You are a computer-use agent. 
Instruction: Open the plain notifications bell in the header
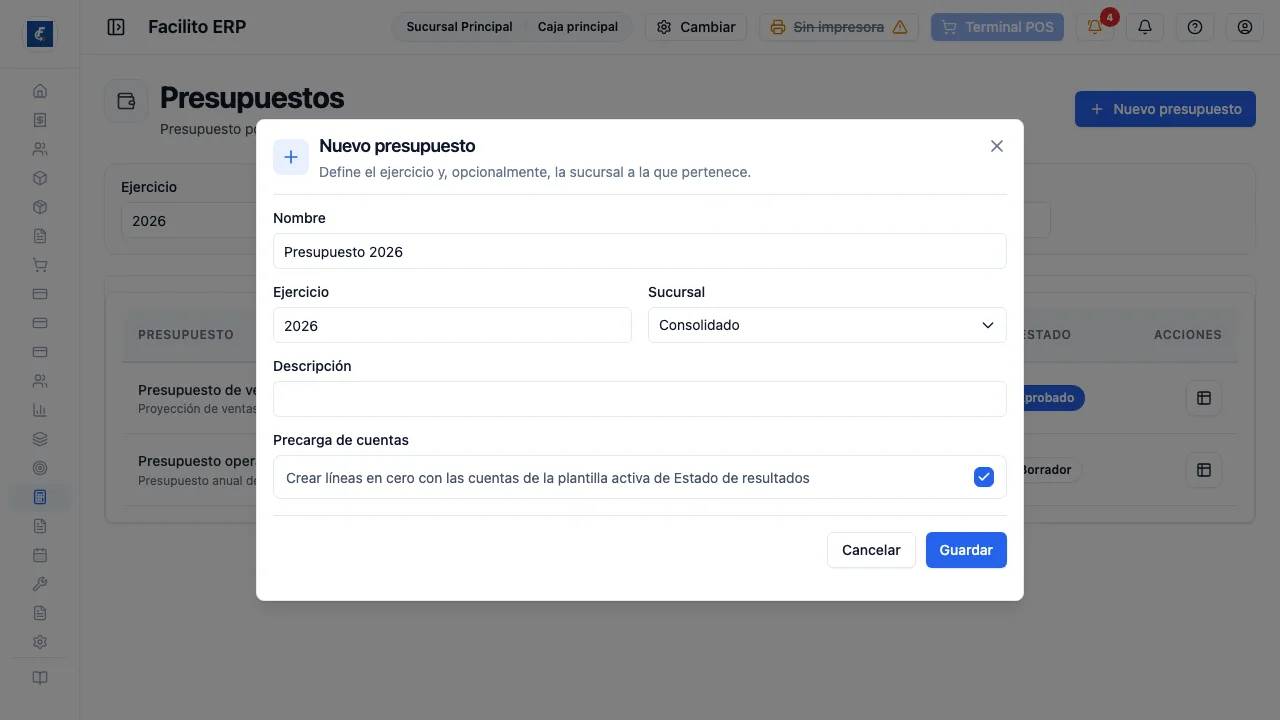click(x=1145, y=27)
